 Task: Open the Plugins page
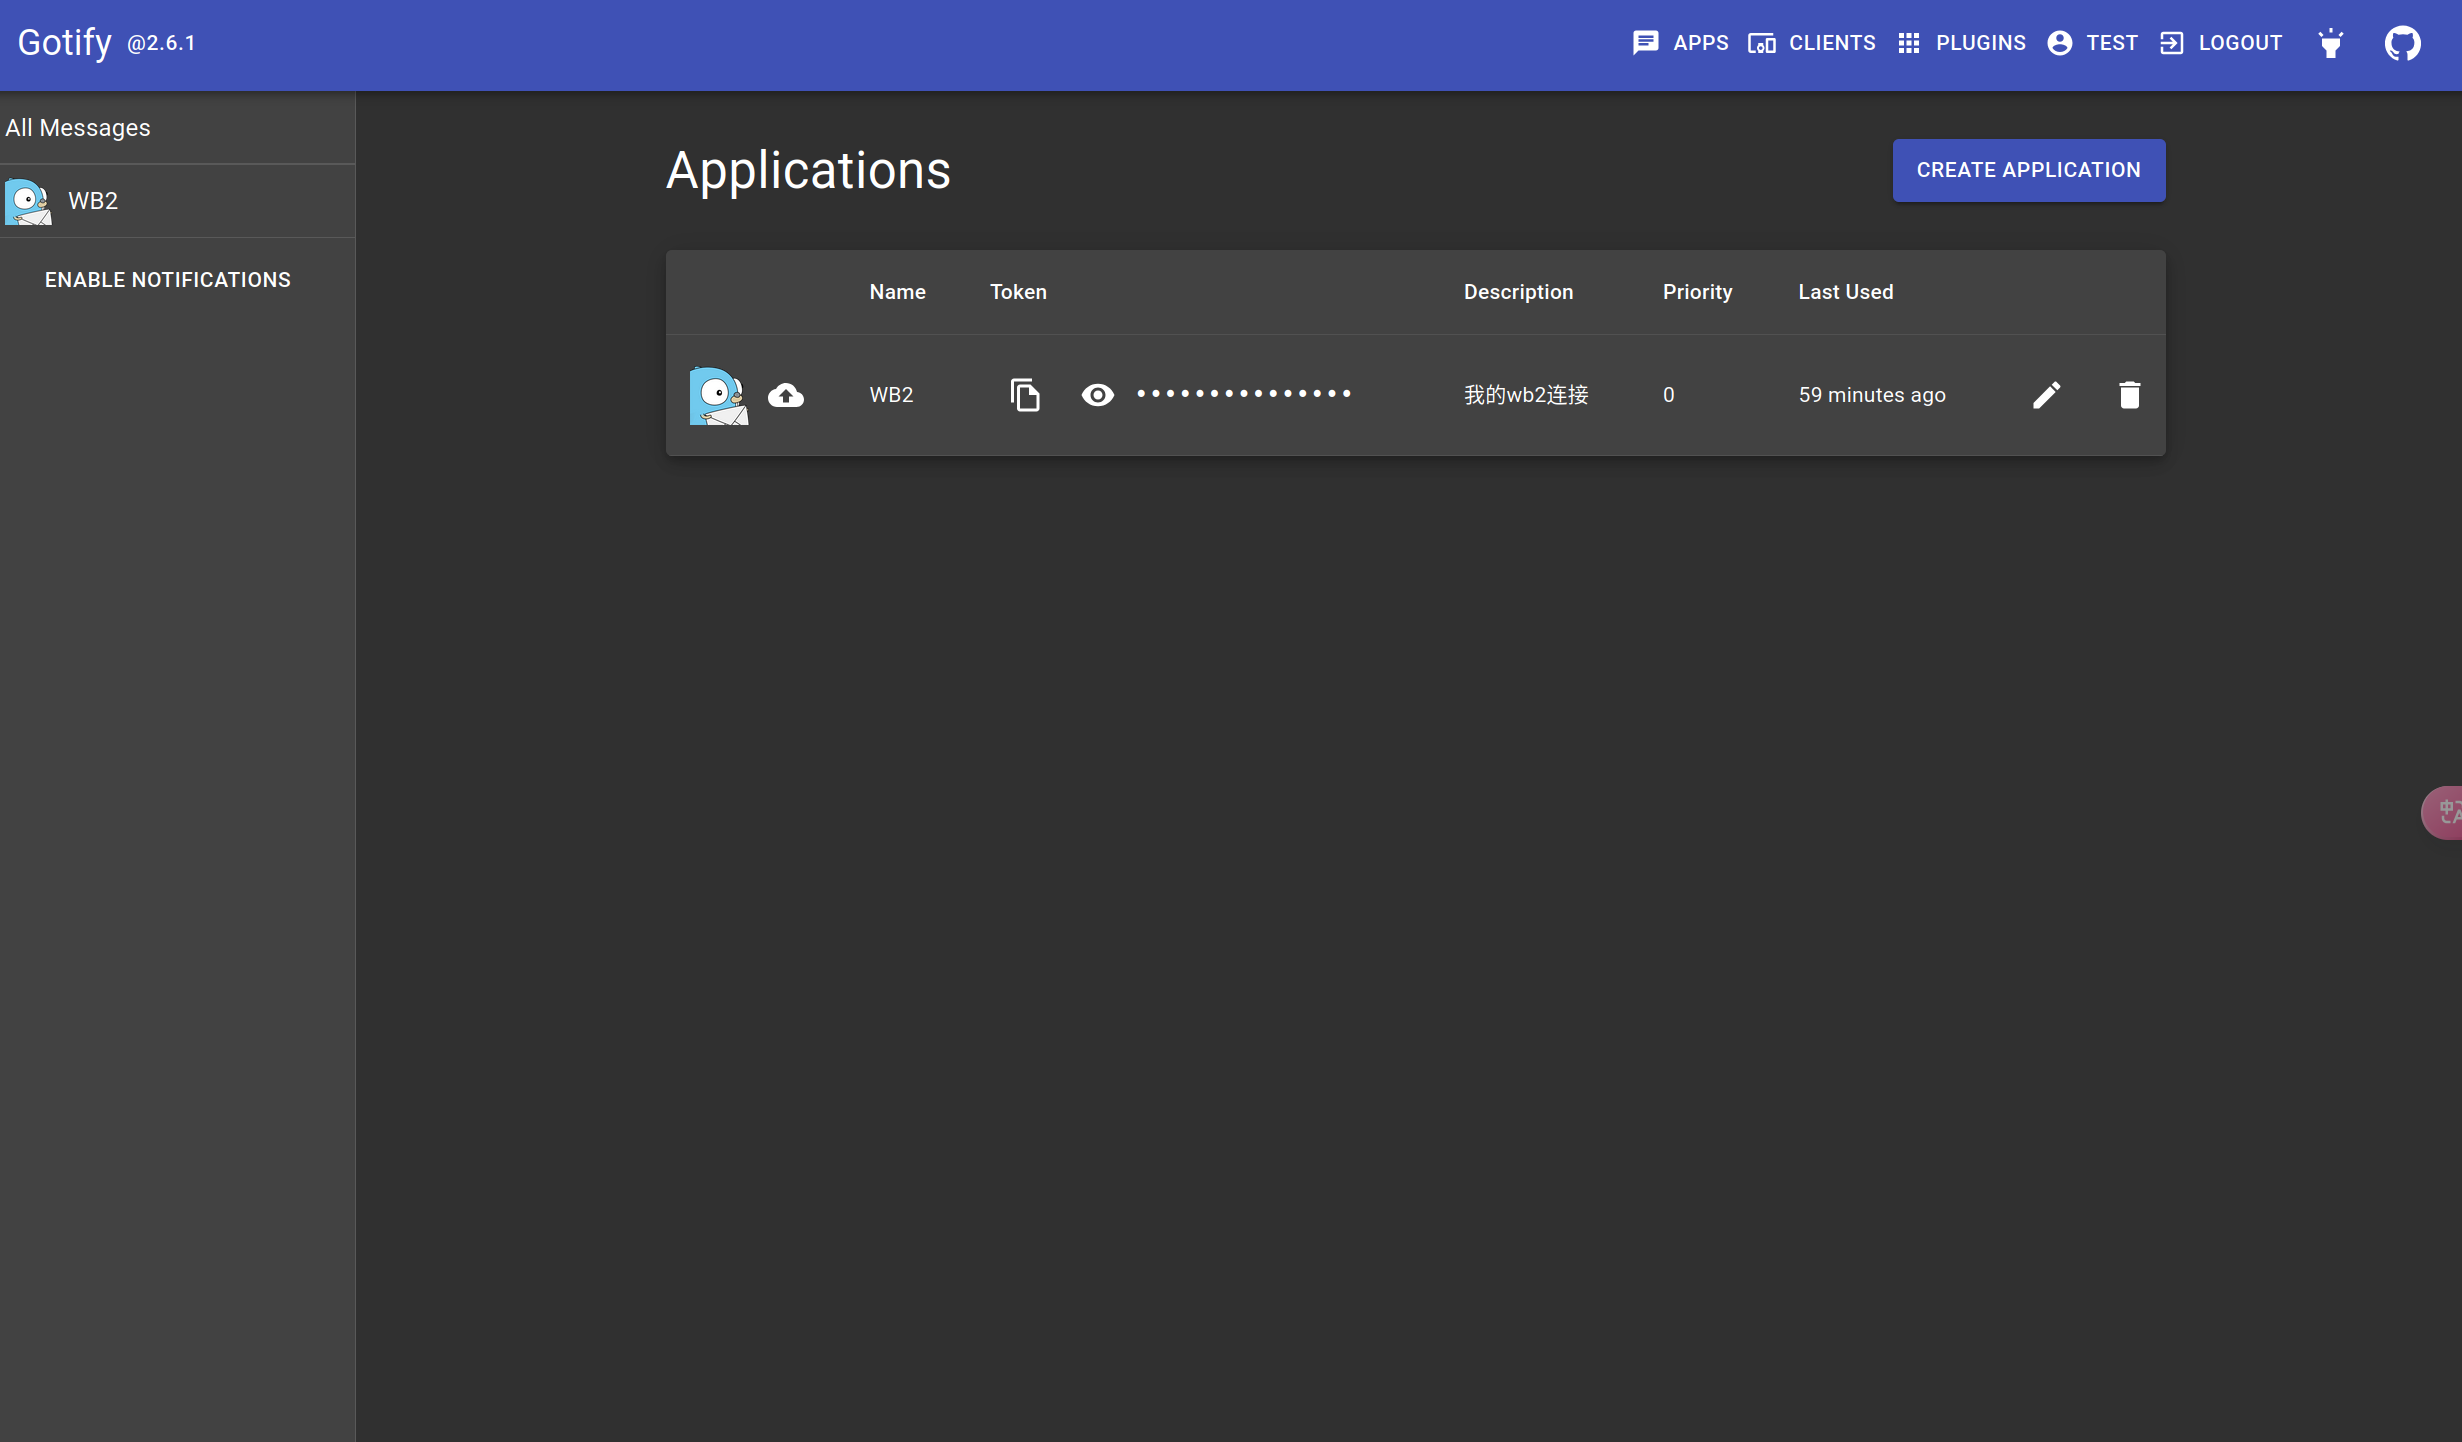point(1961,43)
